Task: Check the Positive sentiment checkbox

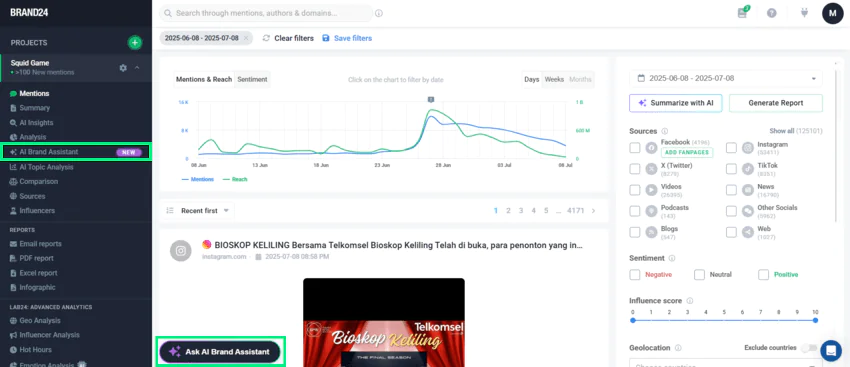Action: (x=764, y=275)
